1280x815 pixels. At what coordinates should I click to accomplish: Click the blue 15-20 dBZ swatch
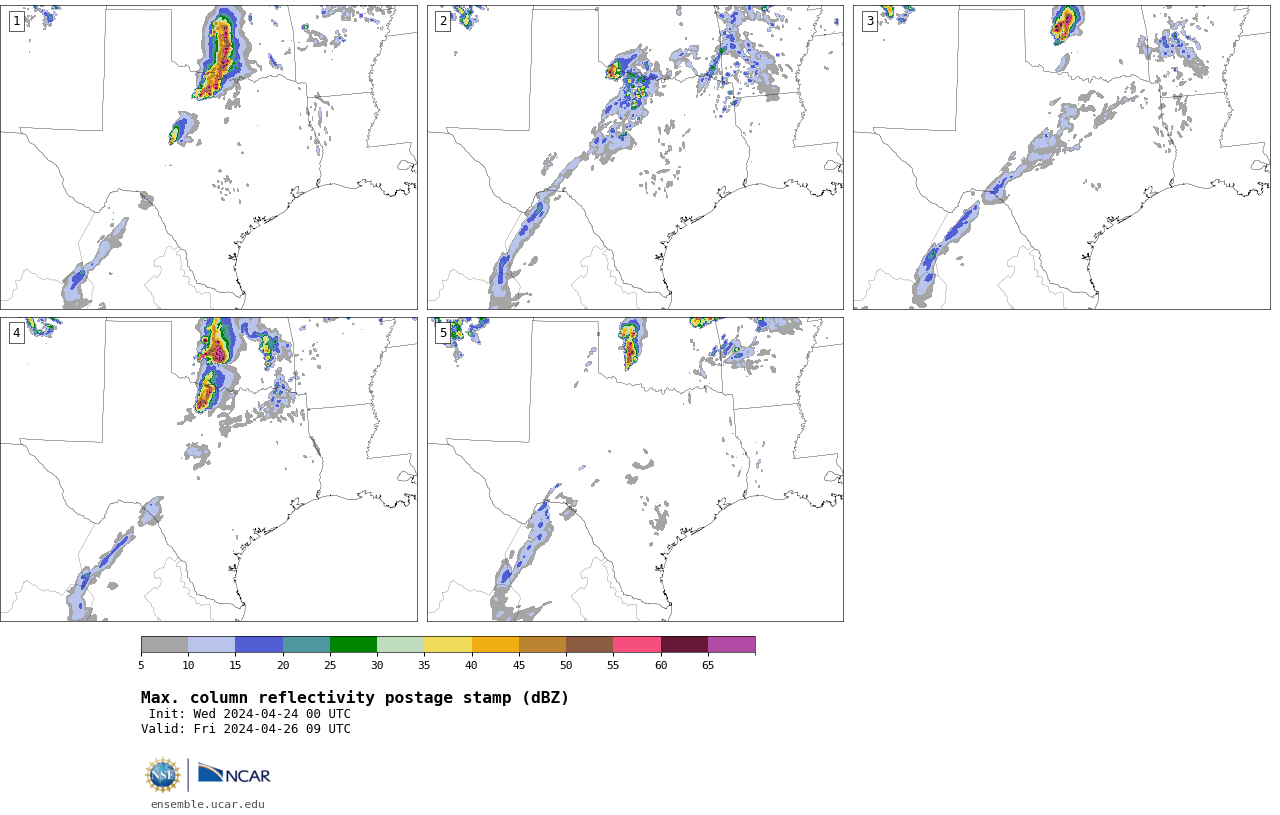tap(259, 644)
